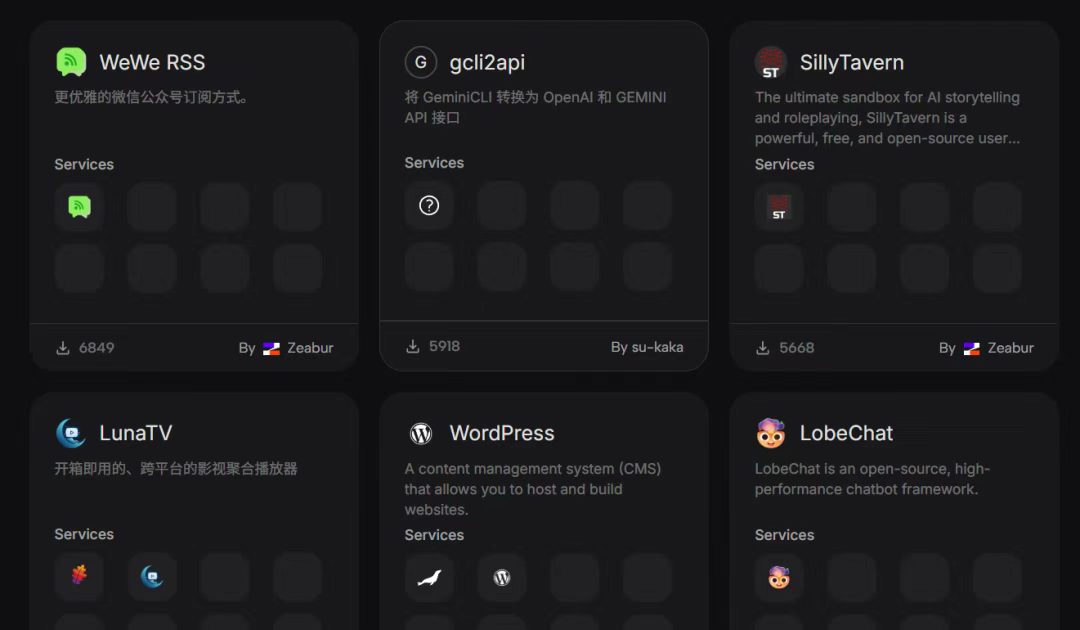Open the WordPress template title
The height and width of the screenshot is (630, 1080).
(502, 433)
